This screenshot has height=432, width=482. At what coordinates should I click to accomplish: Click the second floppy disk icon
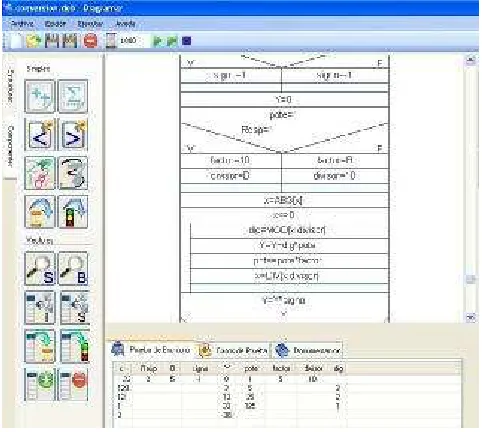pyautogui.click(x=69, y=41)
